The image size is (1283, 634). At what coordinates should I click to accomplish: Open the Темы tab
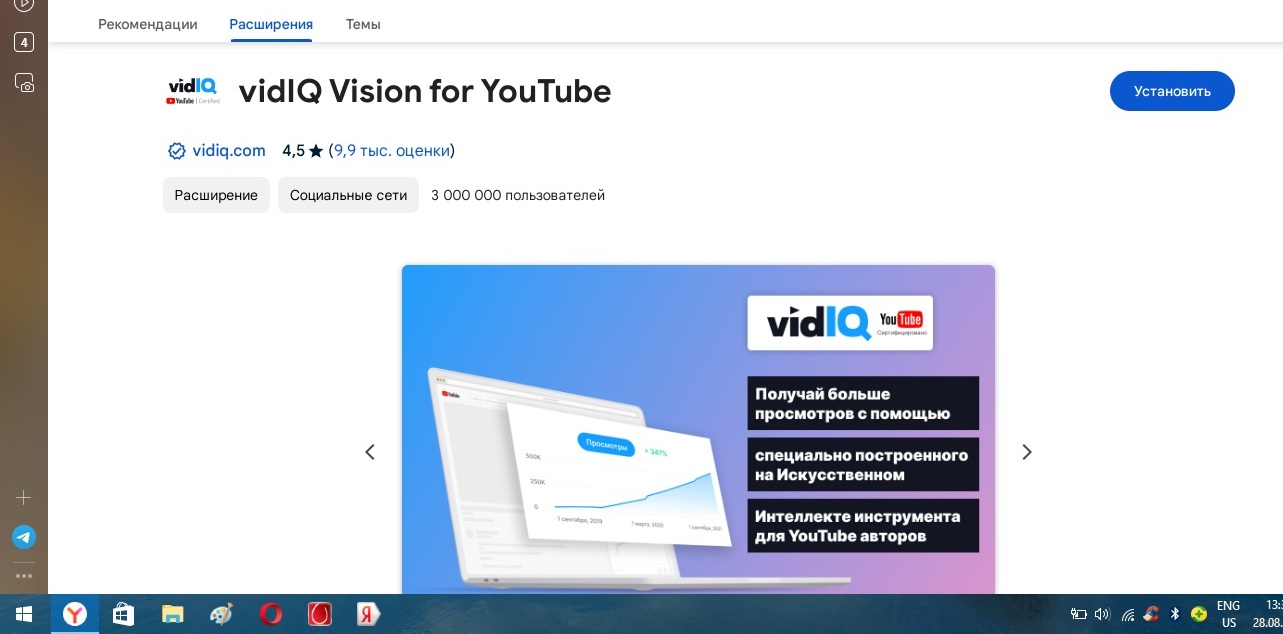tap(363, 24)
